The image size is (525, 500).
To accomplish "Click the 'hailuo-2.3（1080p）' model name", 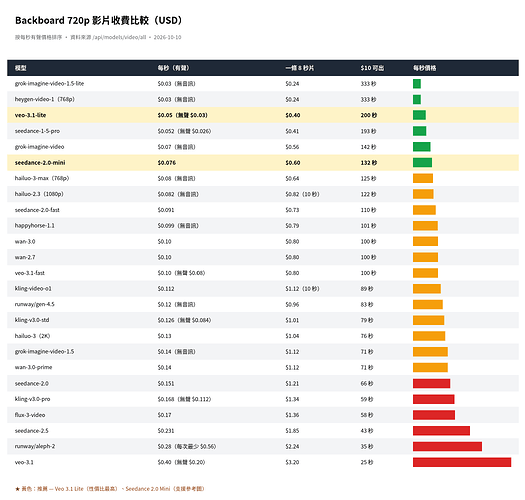I will [x=39, y=194].
